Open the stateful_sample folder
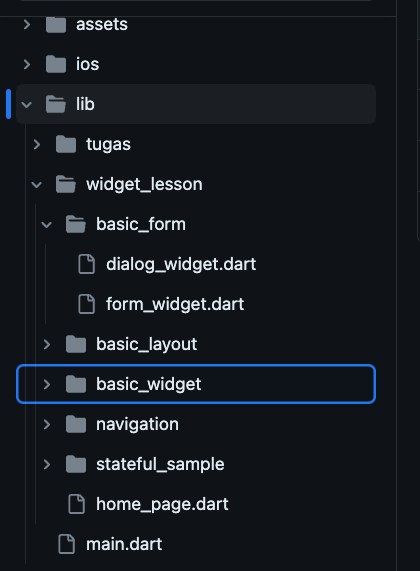 pyautogui.click(x=160, y=465)
